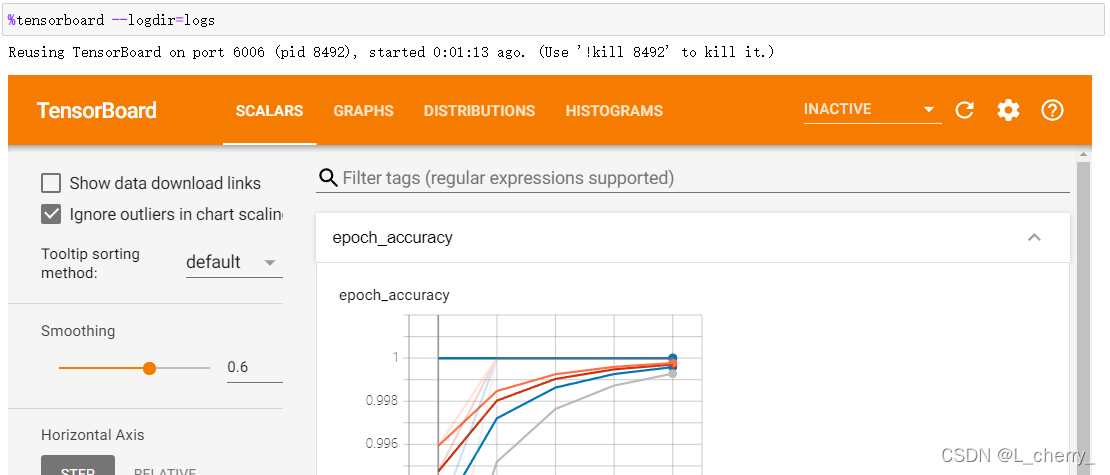Screen dimensions: 1110x475
Task: Open the help question mark icon
Action: 1053,110
